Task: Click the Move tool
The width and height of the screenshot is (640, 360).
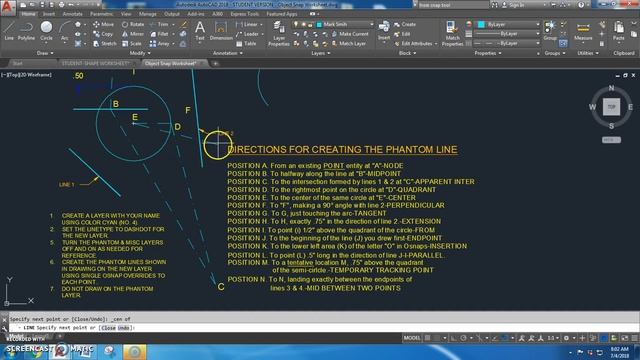Action: click(x=103, y=24)
